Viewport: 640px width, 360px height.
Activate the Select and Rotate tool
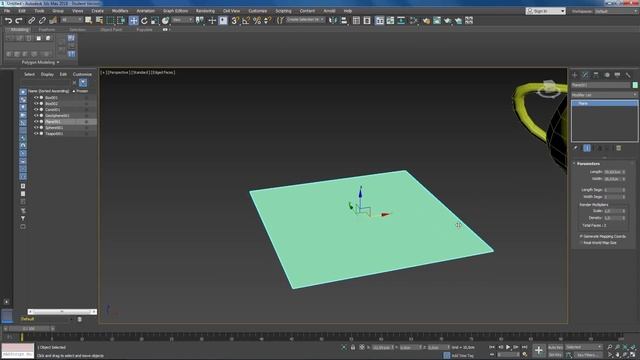(144, 20)
